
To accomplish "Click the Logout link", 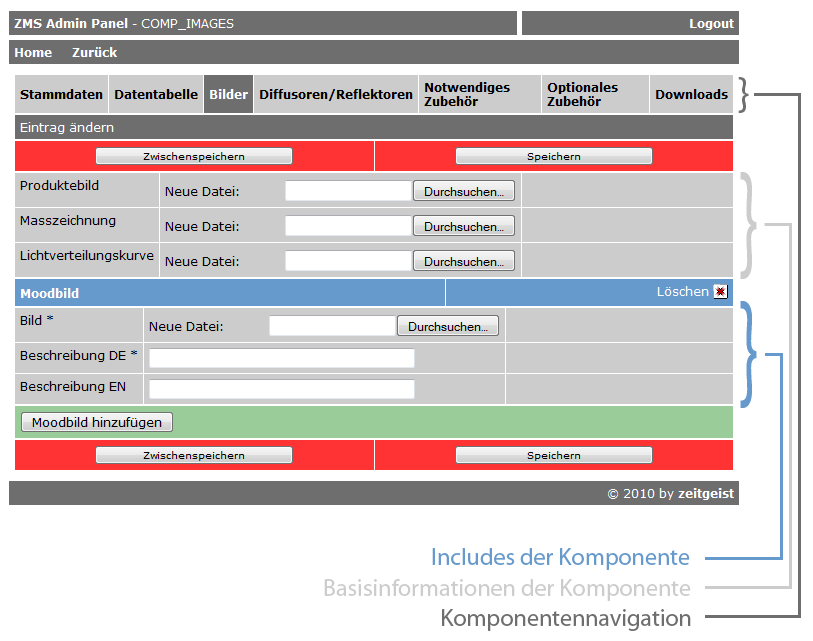I will (711, 23).
